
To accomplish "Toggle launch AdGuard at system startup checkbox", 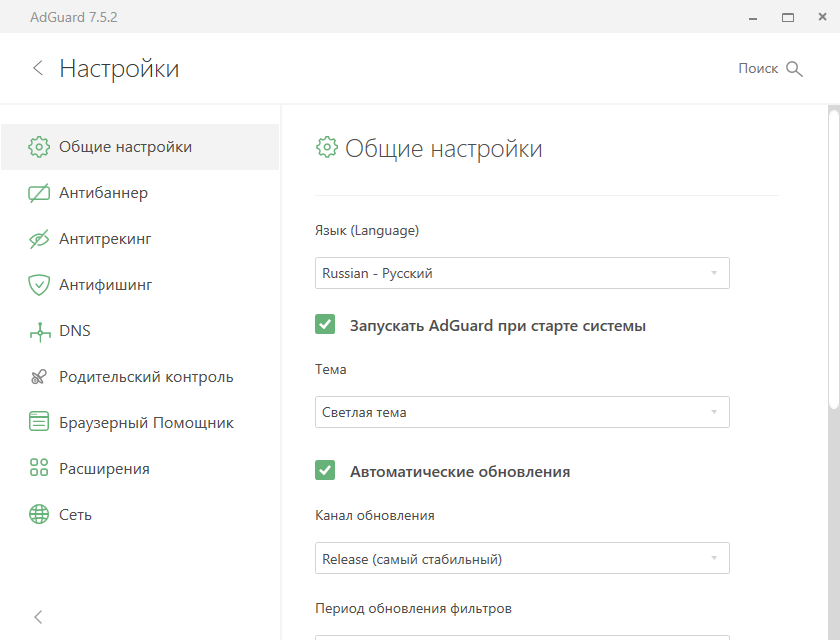I will coord(325,325).
